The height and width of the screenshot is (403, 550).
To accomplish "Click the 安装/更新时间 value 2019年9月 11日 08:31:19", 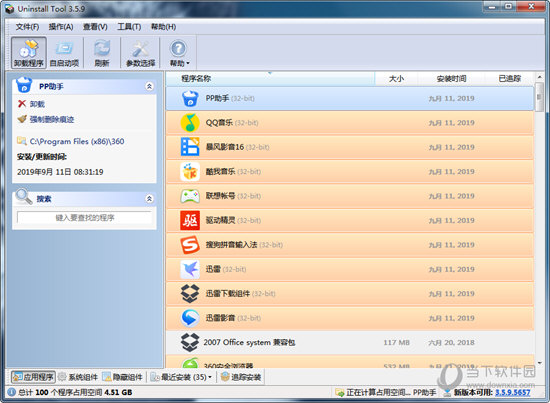I will [60, 172].
